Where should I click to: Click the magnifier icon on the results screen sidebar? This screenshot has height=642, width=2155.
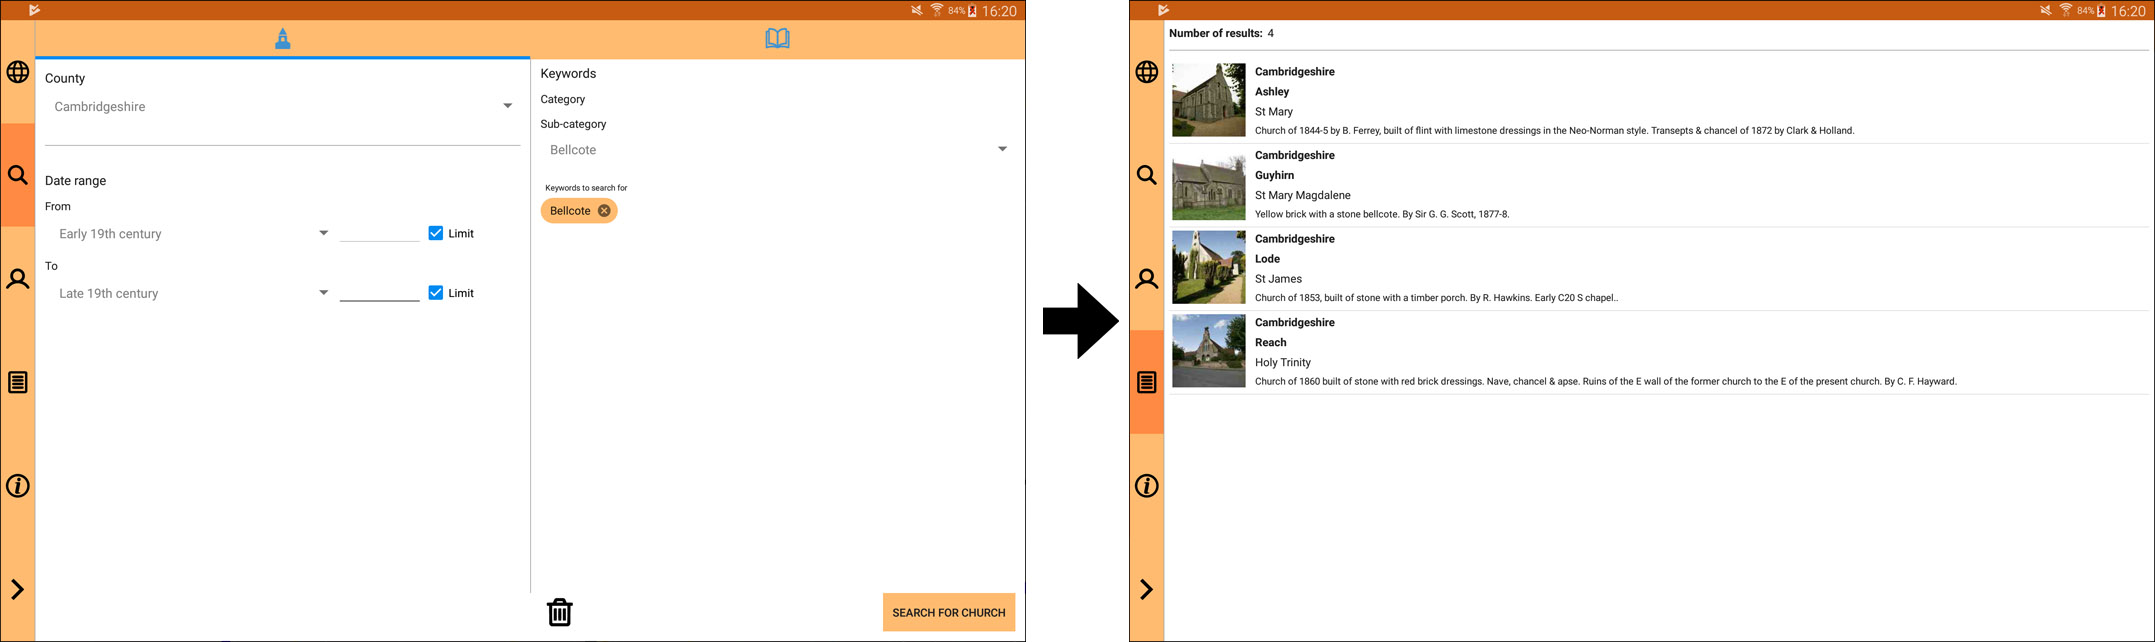pos(1147,176)
